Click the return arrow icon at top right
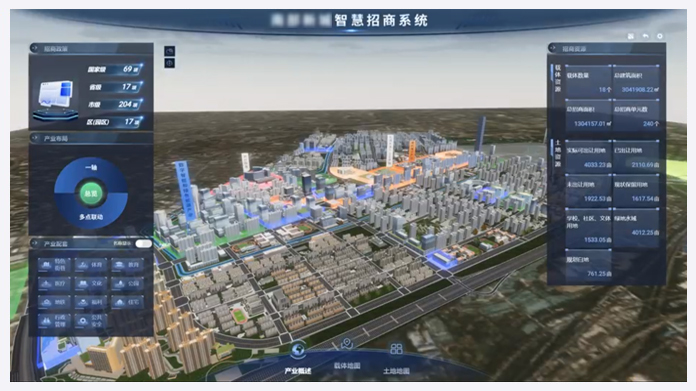This screenshot has width=696, height=391. 645,36
